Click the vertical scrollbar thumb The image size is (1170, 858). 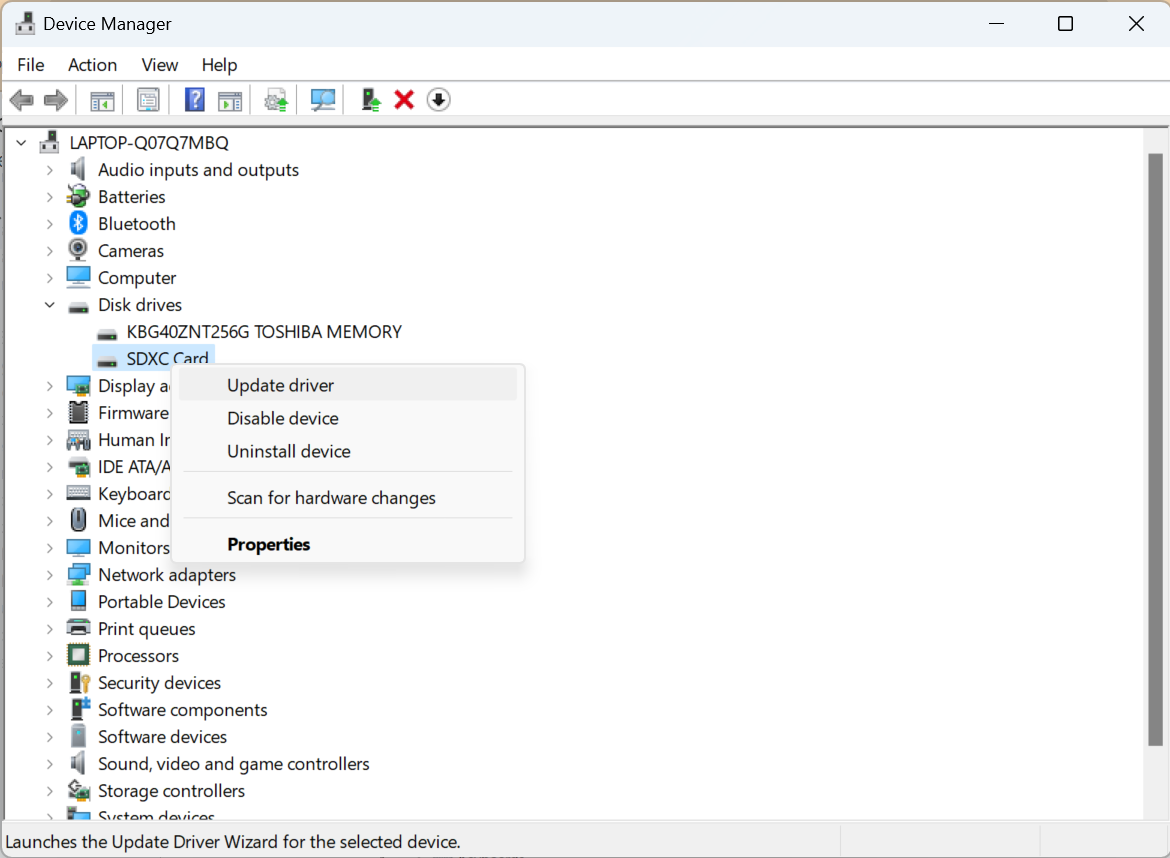tap(1155, 449)
